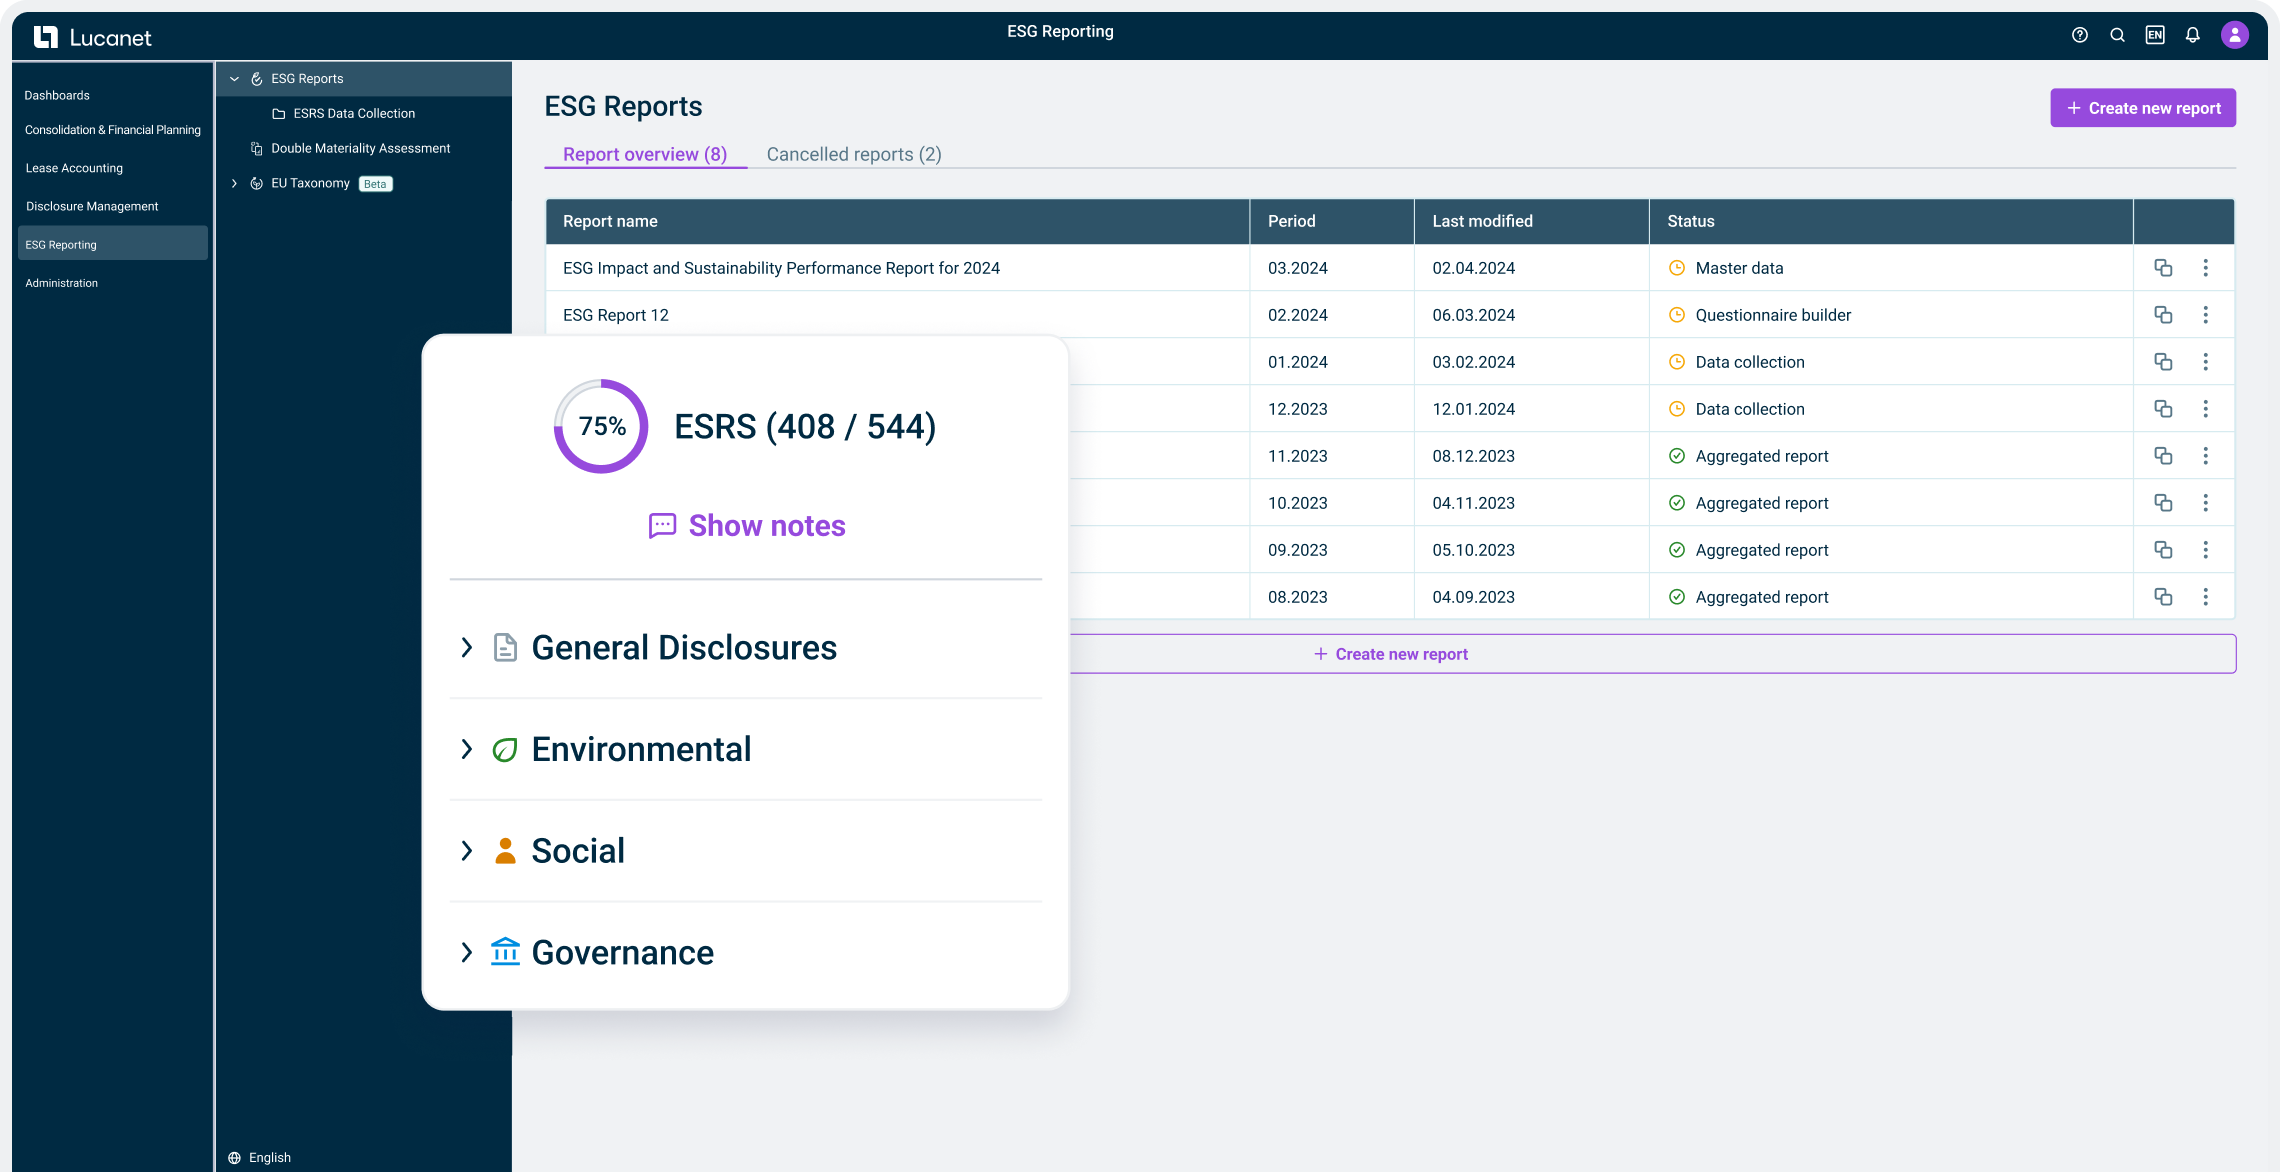This screenshot has width=2280, height=1172.
Task: Open Consolidation & Financial Planning module
Action: click(113, 130)
